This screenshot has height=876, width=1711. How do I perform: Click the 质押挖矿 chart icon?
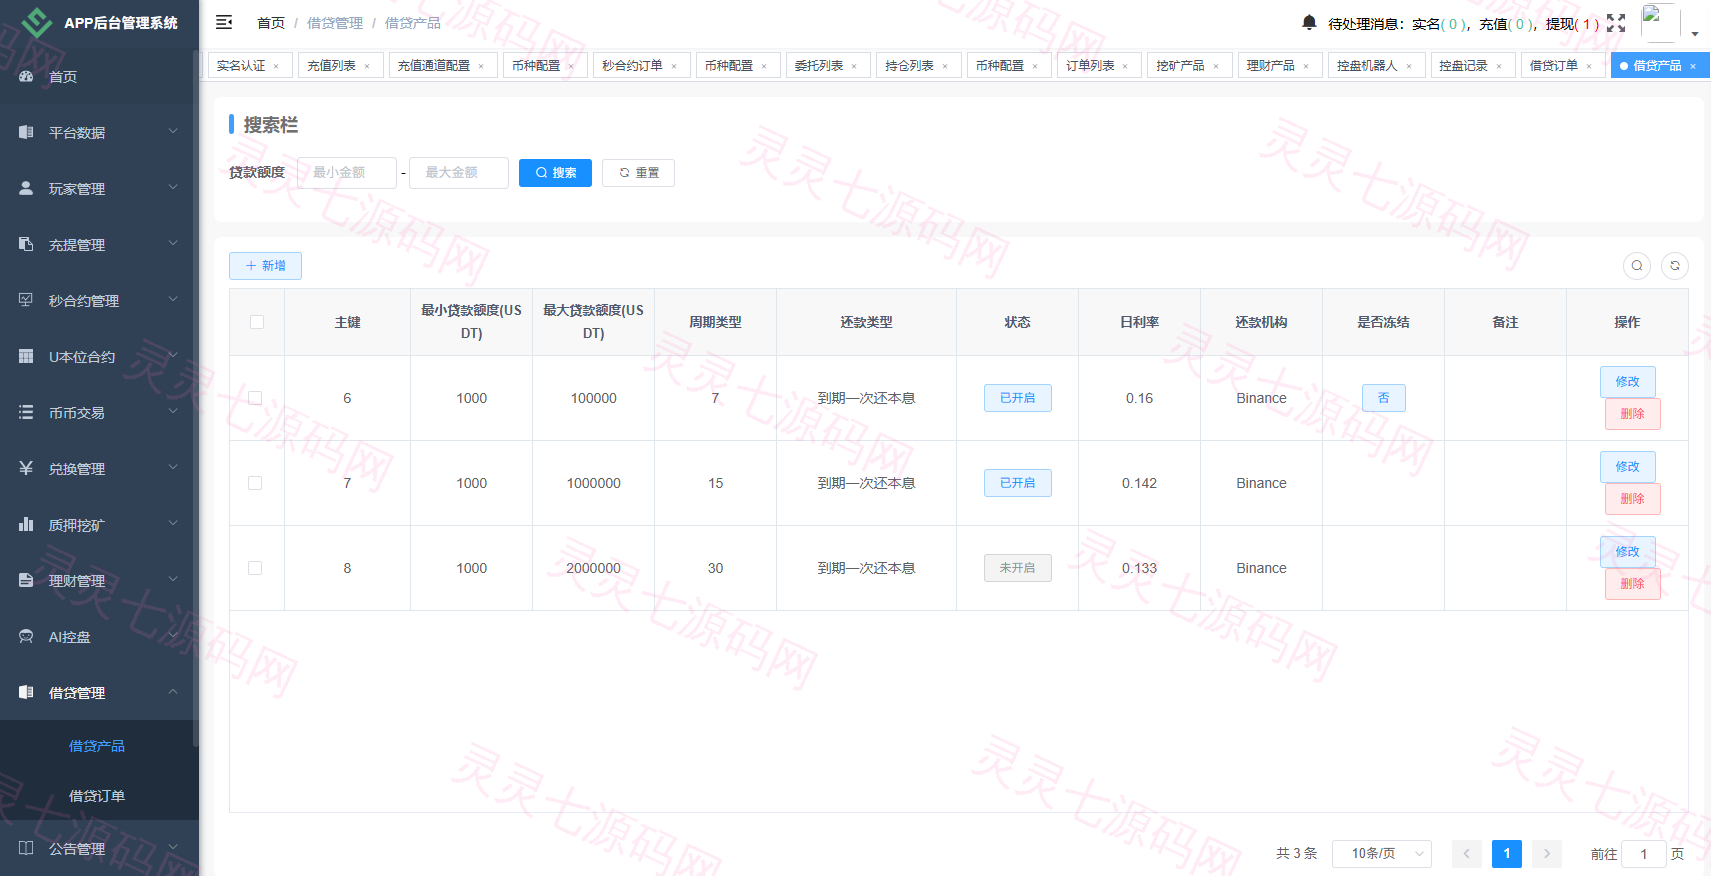pyautogui.click(x=26, y=524)
